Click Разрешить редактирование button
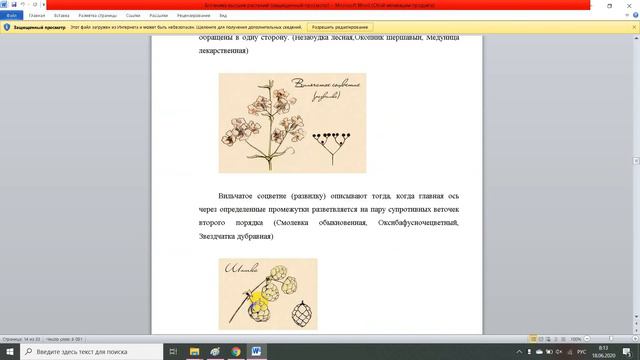 coord(340,27)
